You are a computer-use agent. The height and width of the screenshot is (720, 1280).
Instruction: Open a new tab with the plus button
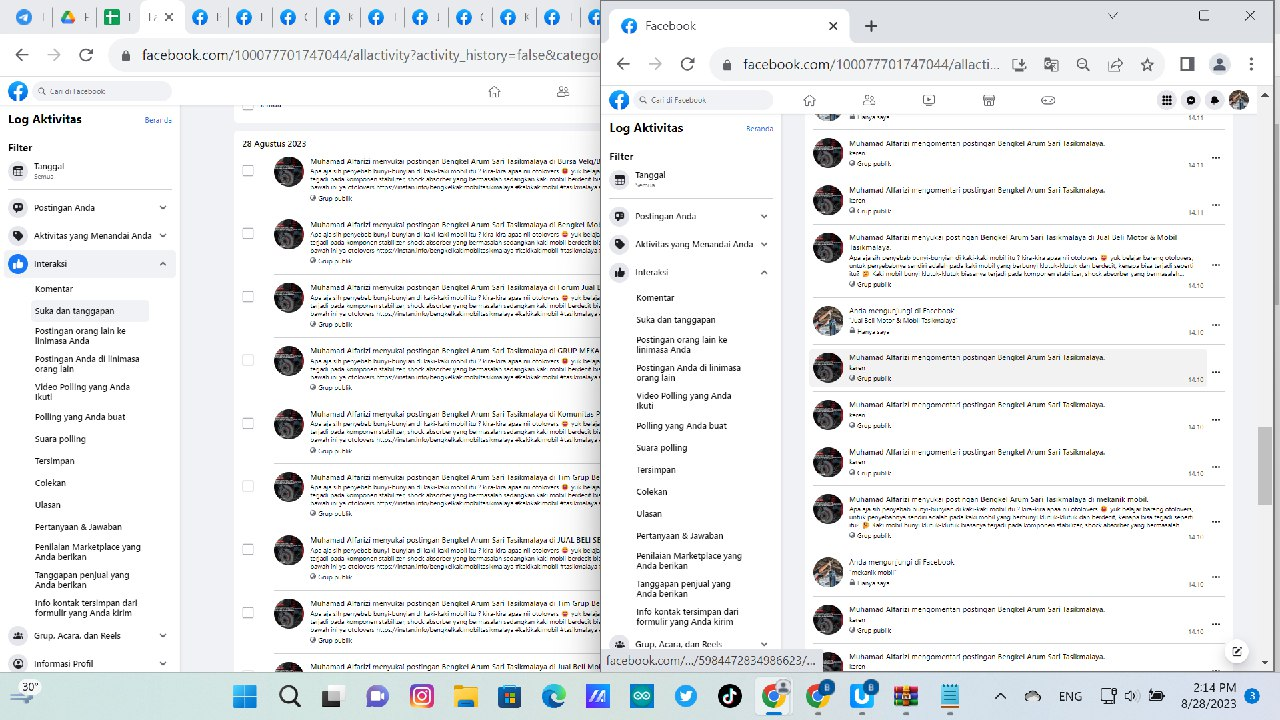click(871, 26)
